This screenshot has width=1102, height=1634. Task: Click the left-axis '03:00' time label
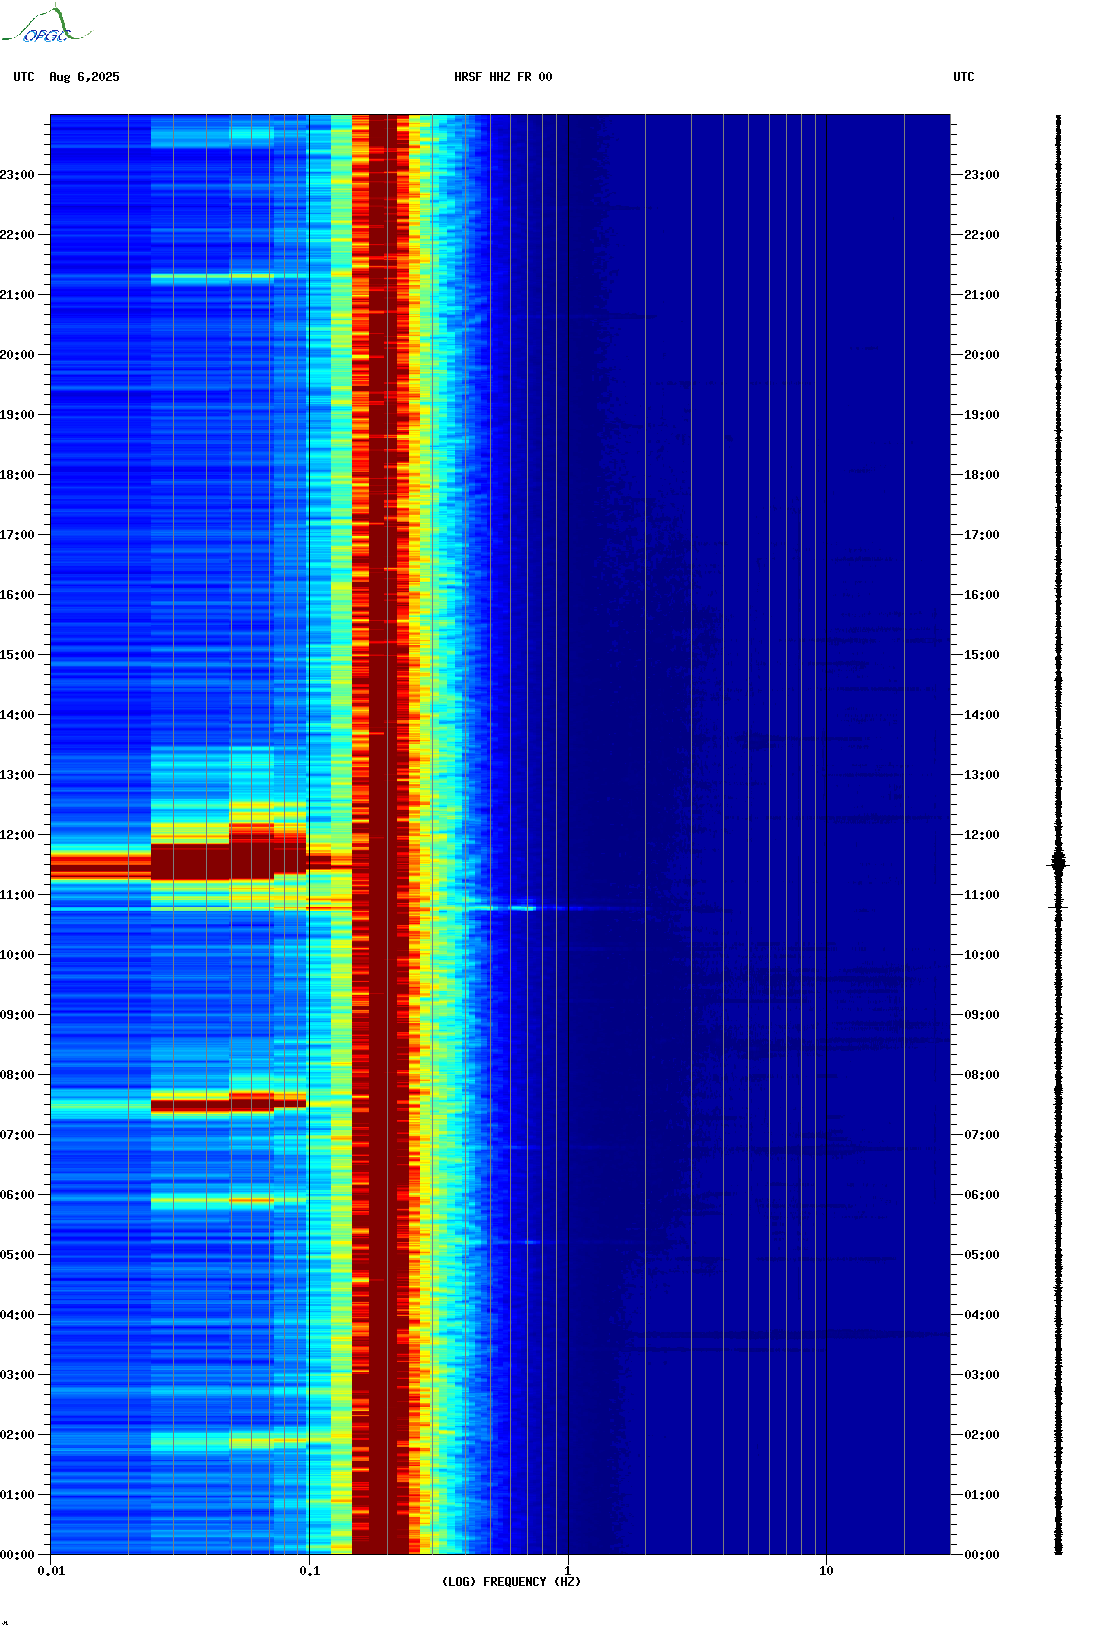click(x=17, y=1375)
